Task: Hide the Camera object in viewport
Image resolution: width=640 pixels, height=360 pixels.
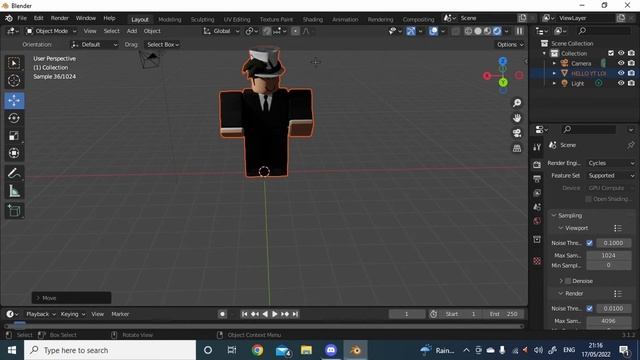Action: [621, 63]
